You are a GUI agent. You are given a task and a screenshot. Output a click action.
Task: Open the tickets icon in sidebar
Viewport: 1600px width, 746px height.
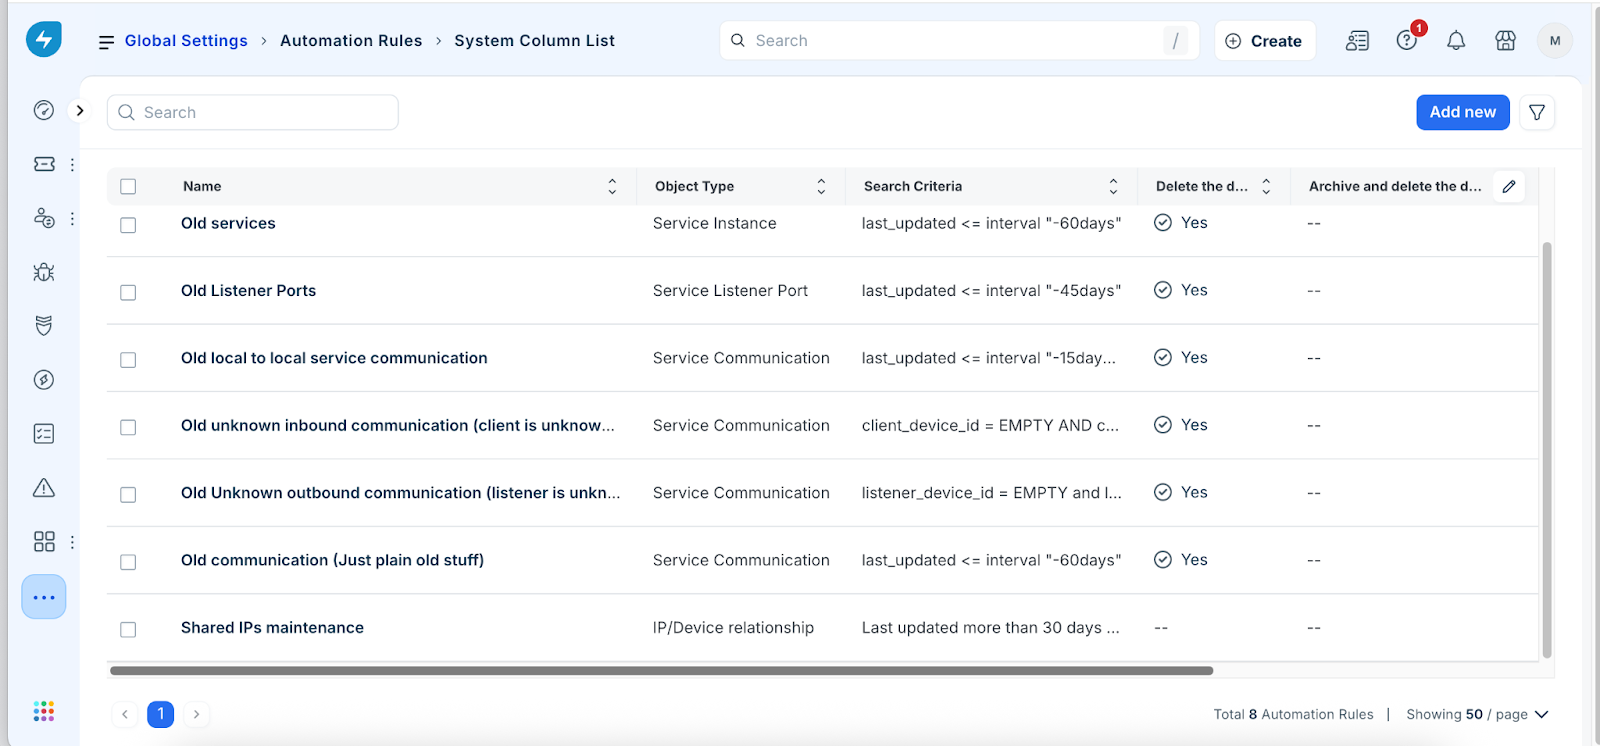44,164
